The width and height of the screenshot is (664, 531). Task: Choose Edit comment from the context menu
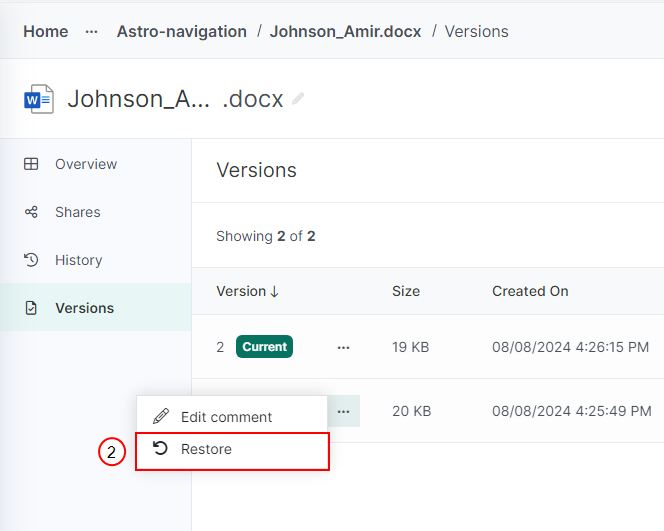(232, 417)
